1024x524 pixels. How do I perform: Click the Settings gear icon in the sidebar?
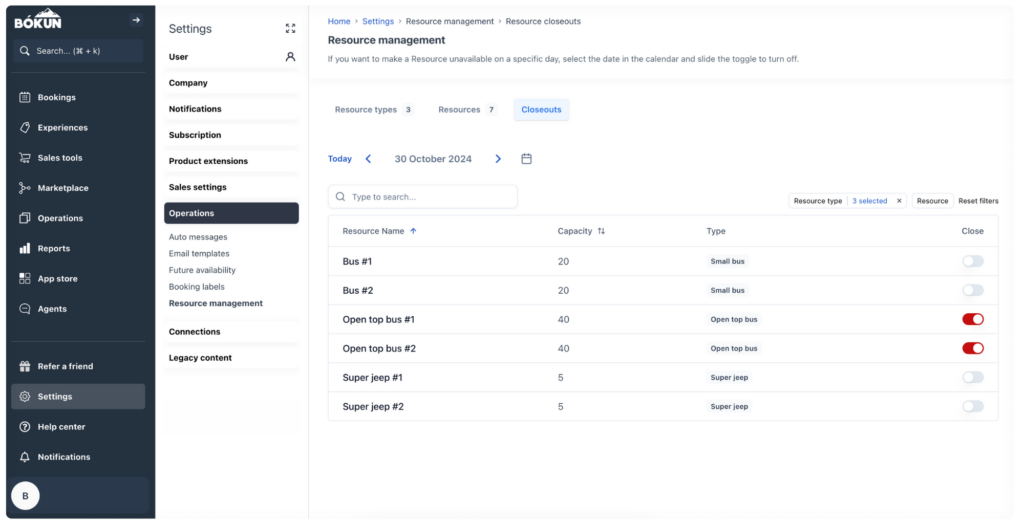coord(25,397)
